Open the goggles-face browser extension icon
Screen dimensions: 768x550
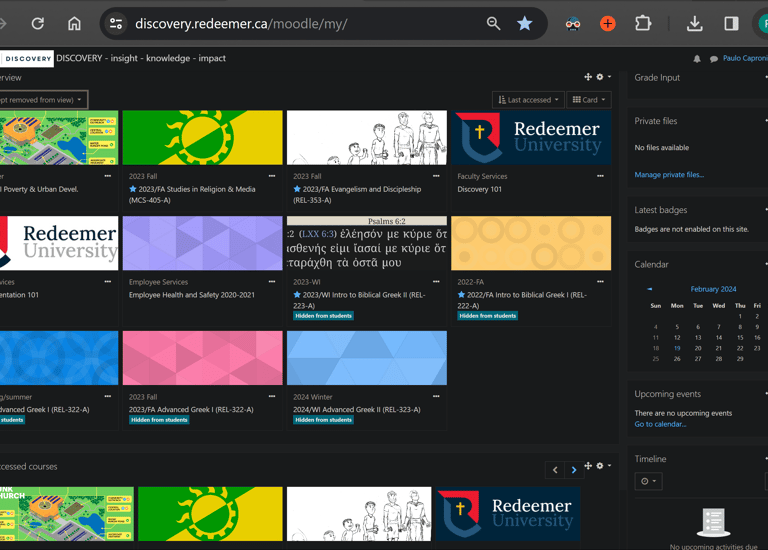pos(573,24)
